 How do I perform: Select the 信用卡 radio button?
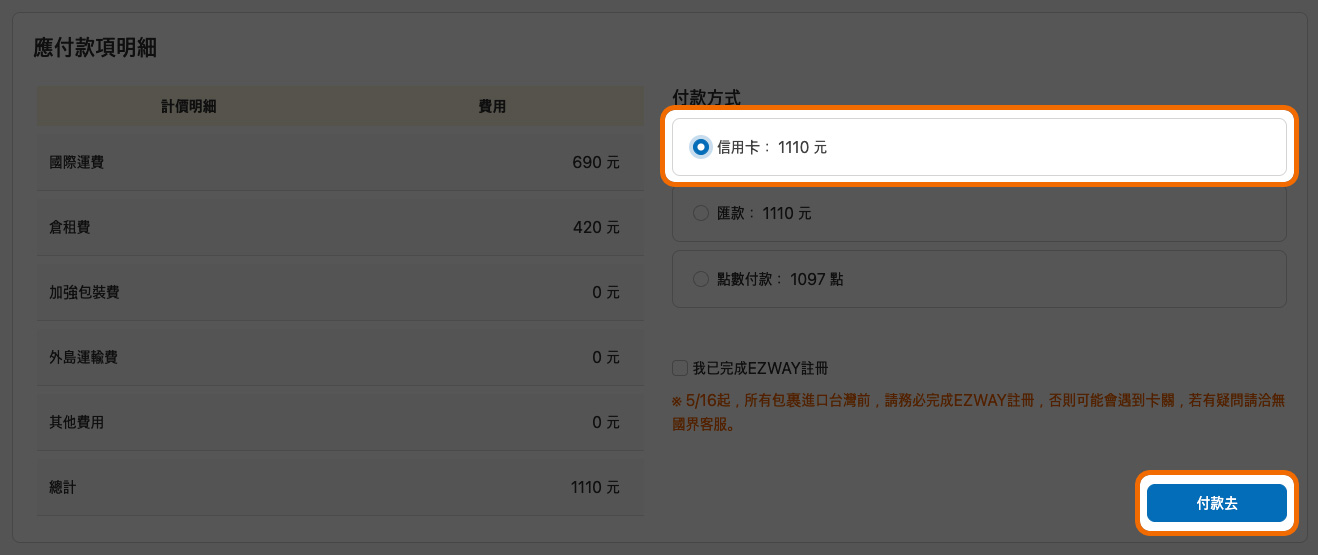(700, 147)
